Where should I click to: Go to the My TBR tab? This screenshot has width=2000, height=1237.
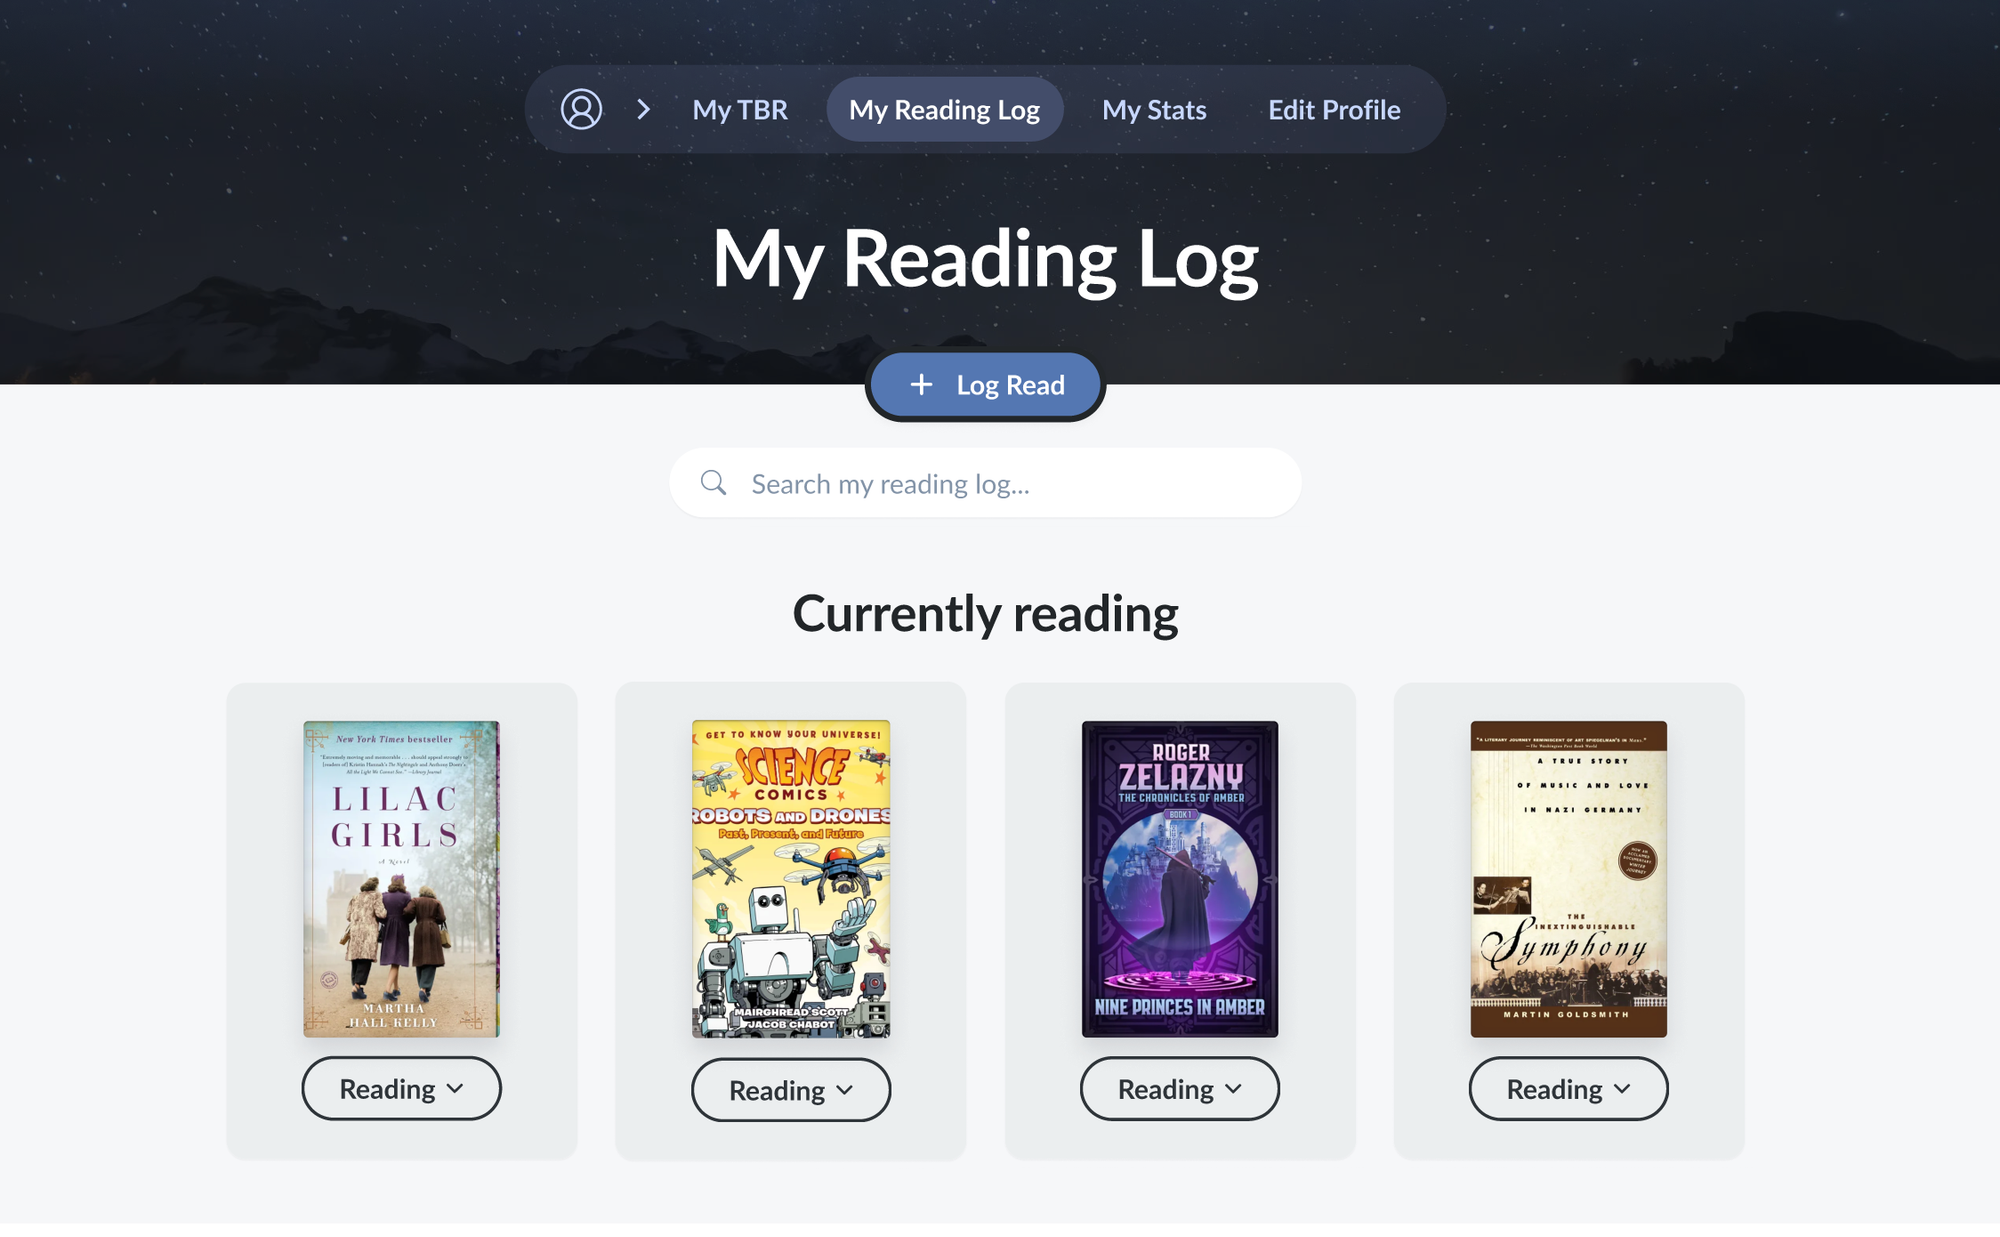(x=740, y=109)
